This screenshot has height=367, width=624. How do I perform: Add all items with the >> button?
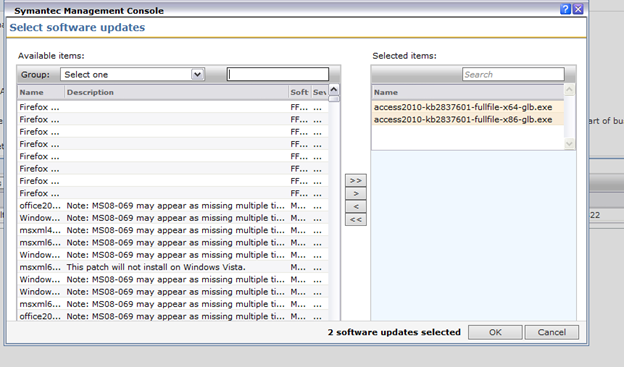(356, 180)
